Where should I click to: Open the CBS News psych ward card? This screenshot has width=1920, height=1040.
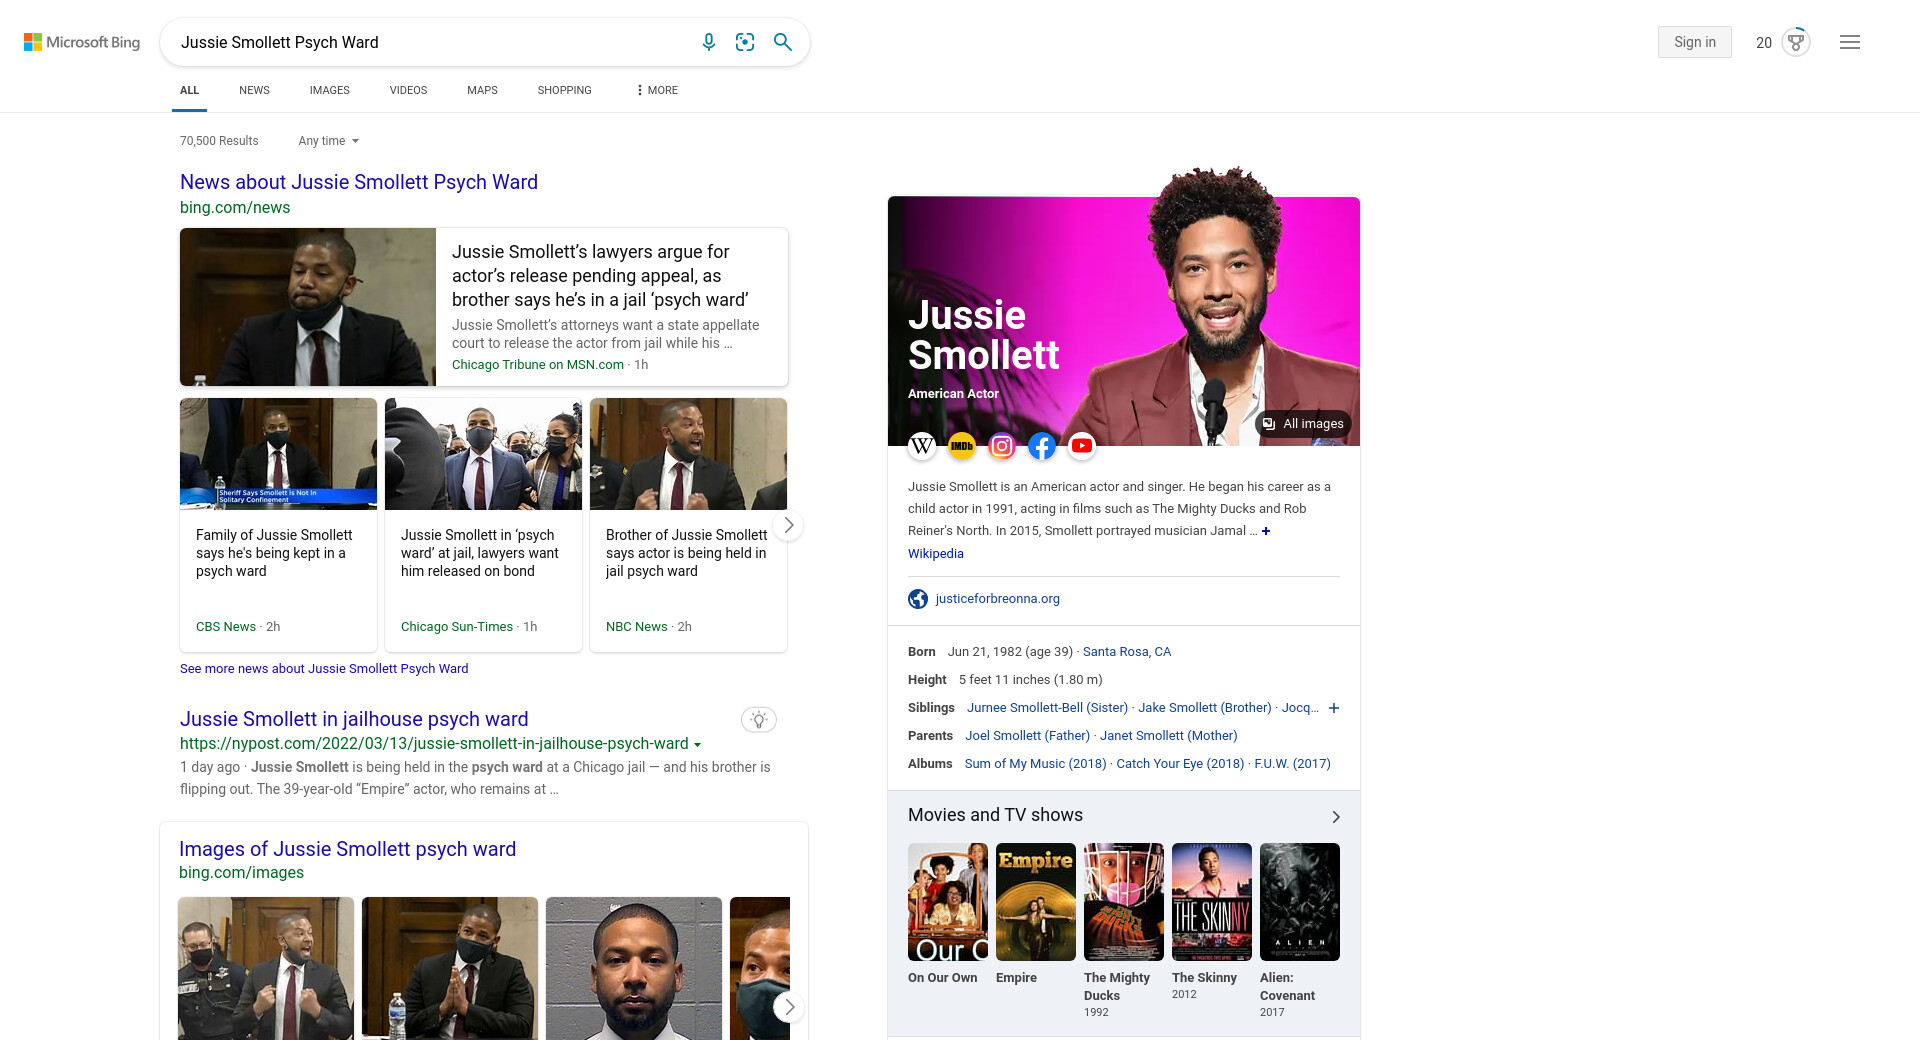point(278,525)
